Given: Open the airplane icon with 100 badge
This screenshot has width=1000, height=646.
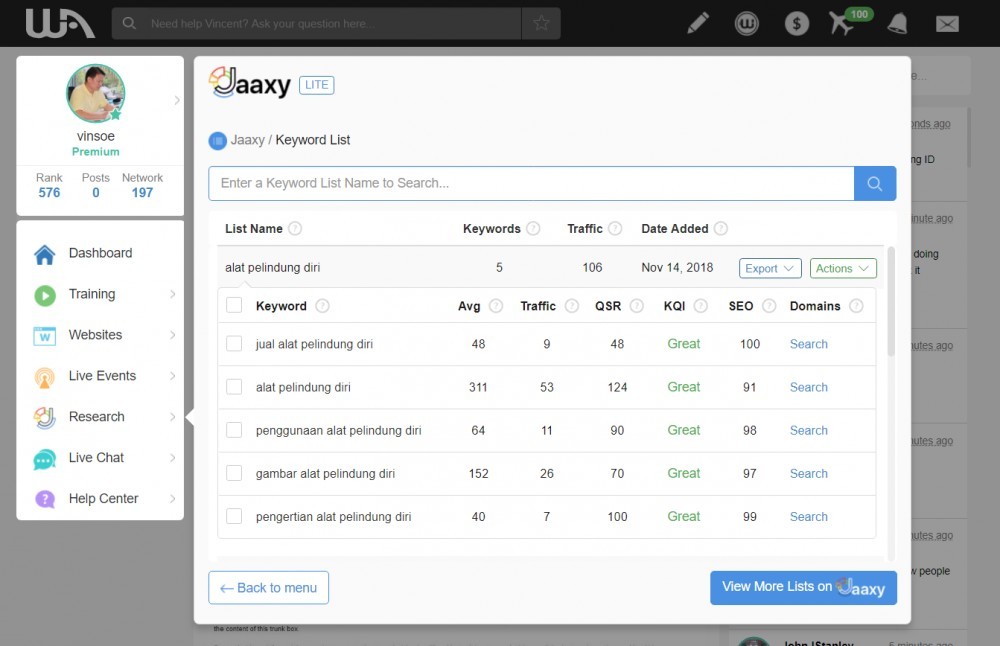Looking at the screenshot, I should [843, 24].
